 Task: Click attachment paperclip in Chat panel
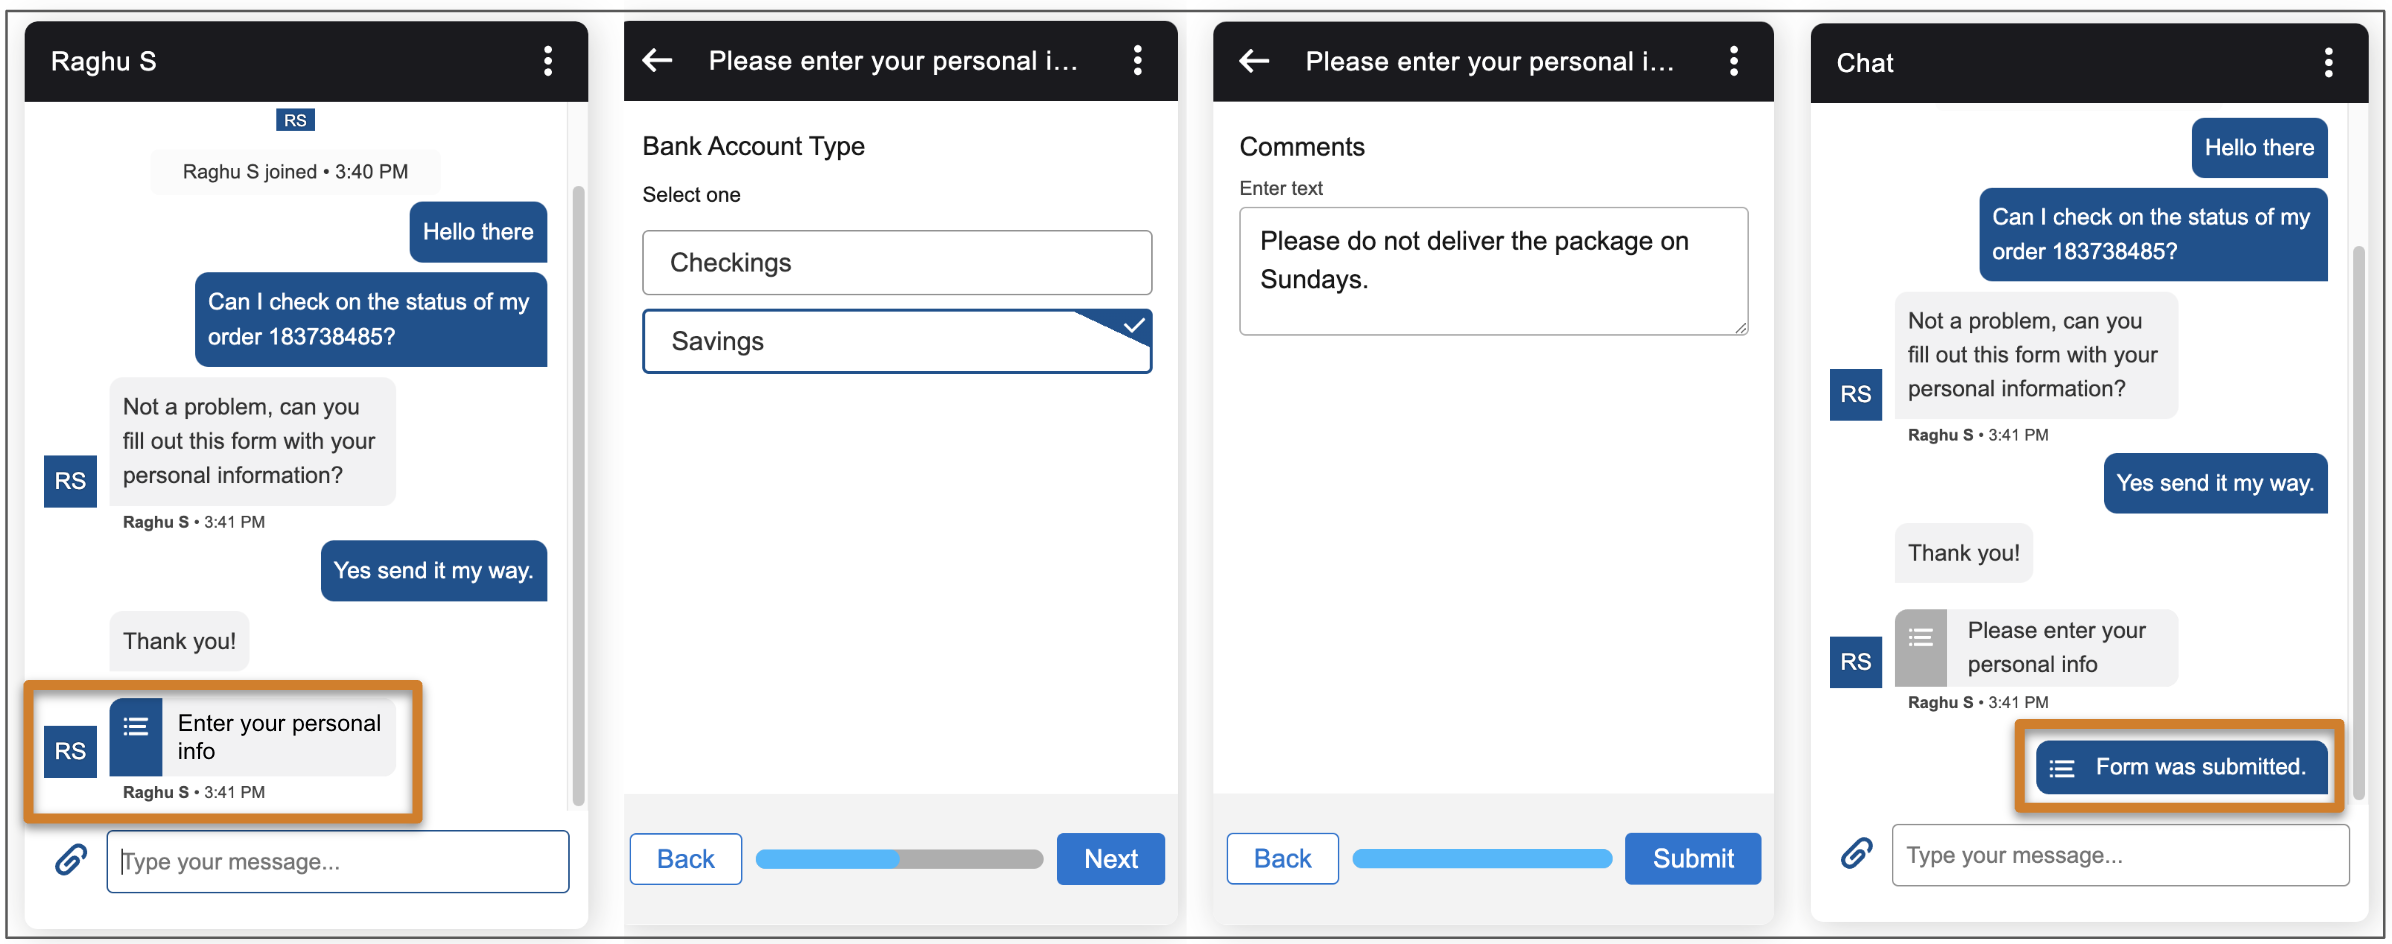[x=1856, y=853]
